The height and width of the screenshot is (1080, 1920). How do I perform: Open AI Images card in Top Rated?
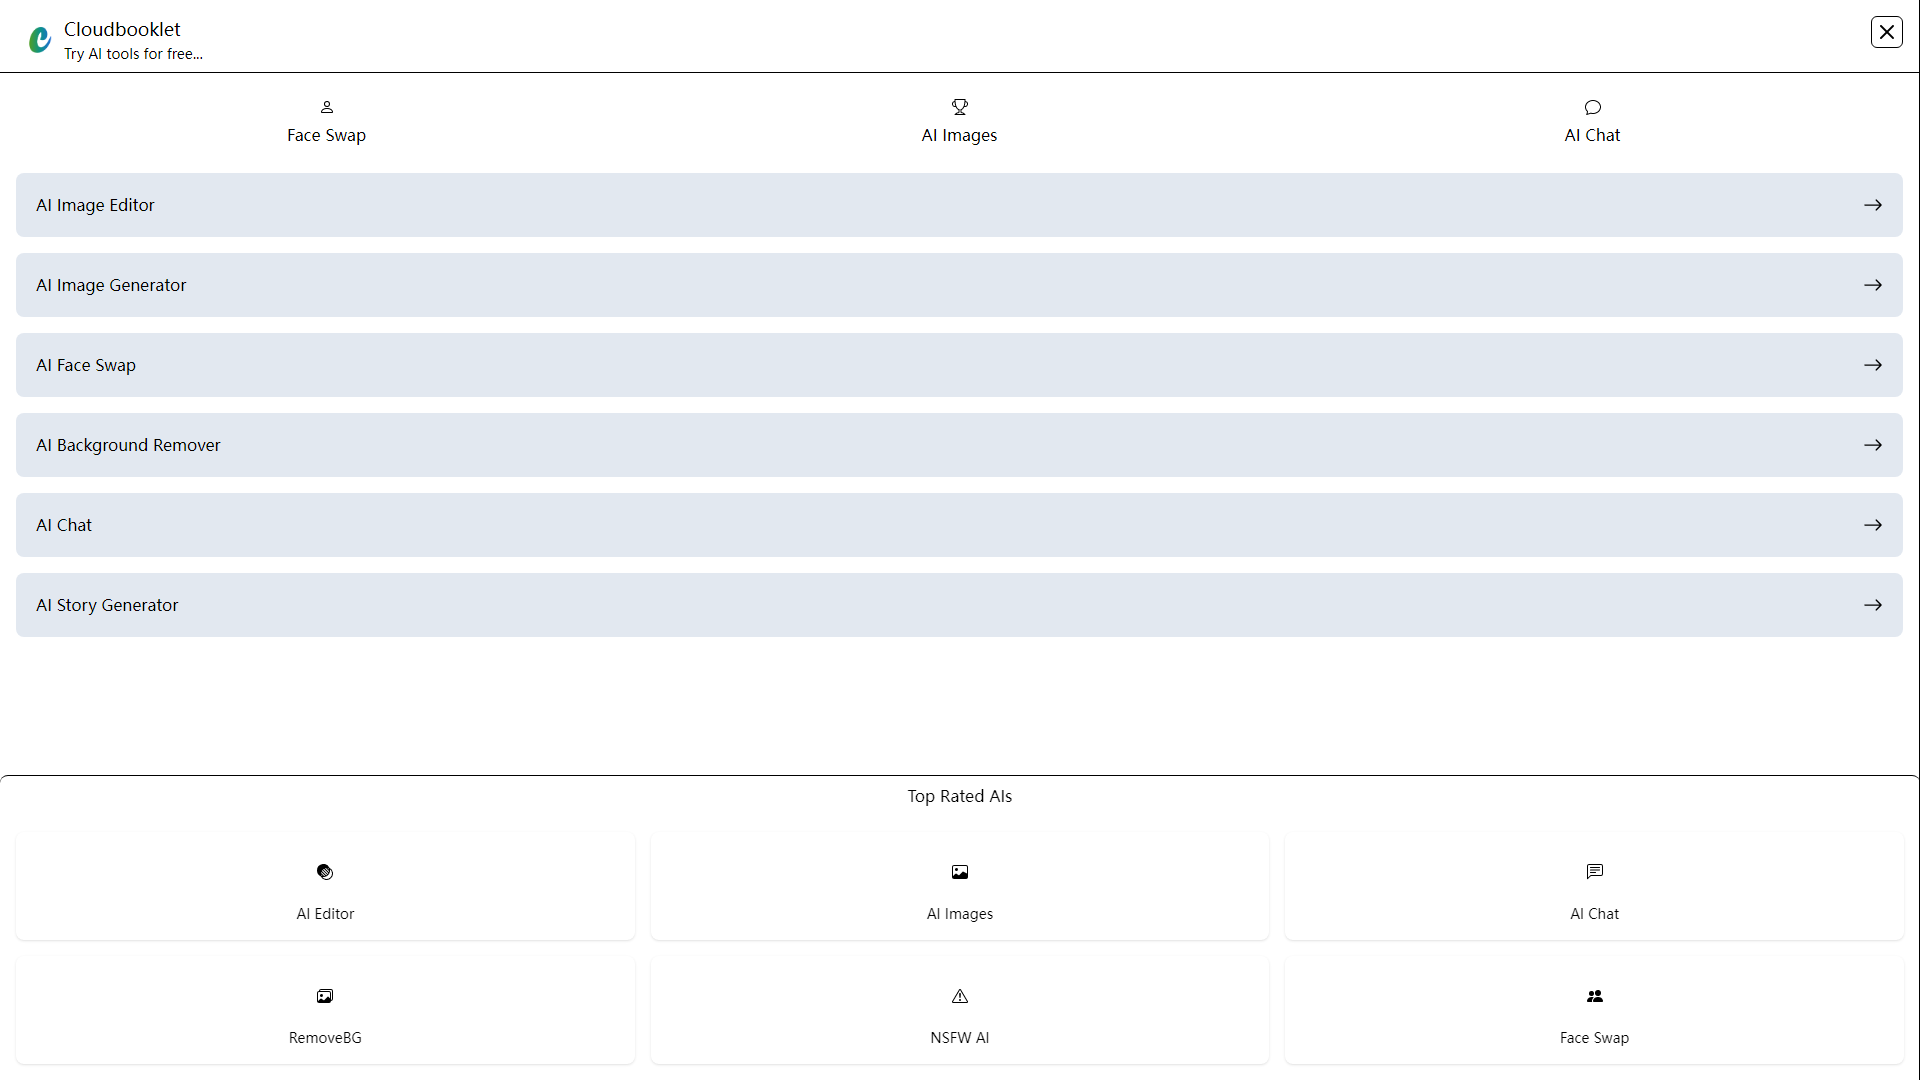click(959, 887)
